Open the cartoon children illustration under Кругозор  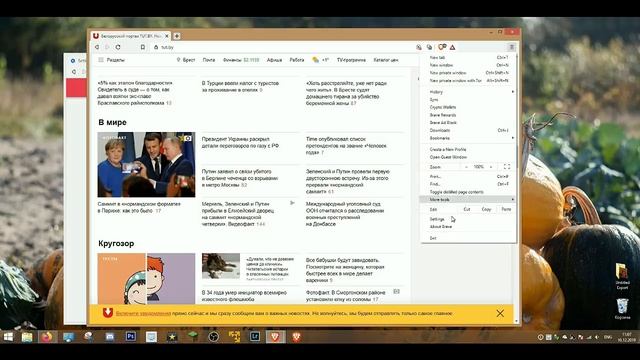click(146, 279)
